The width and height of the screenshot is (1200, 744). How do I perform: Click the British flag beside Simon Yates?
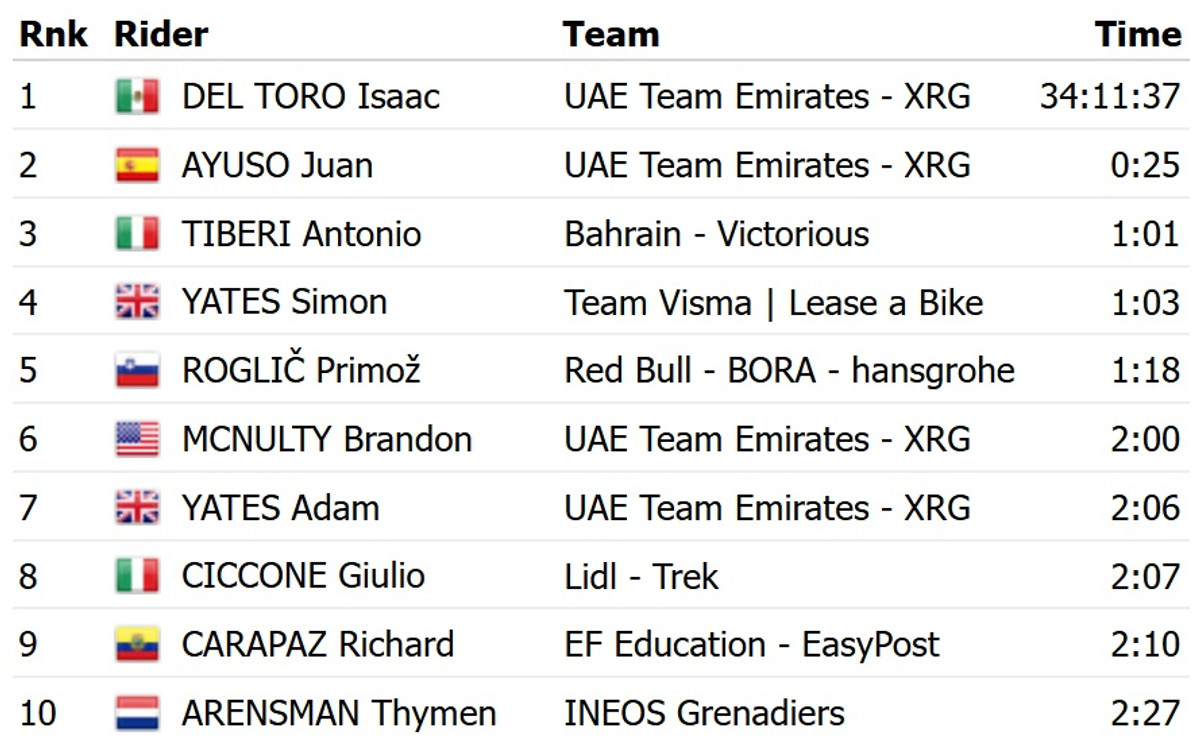pyautogui.click(x=137, y=302)
